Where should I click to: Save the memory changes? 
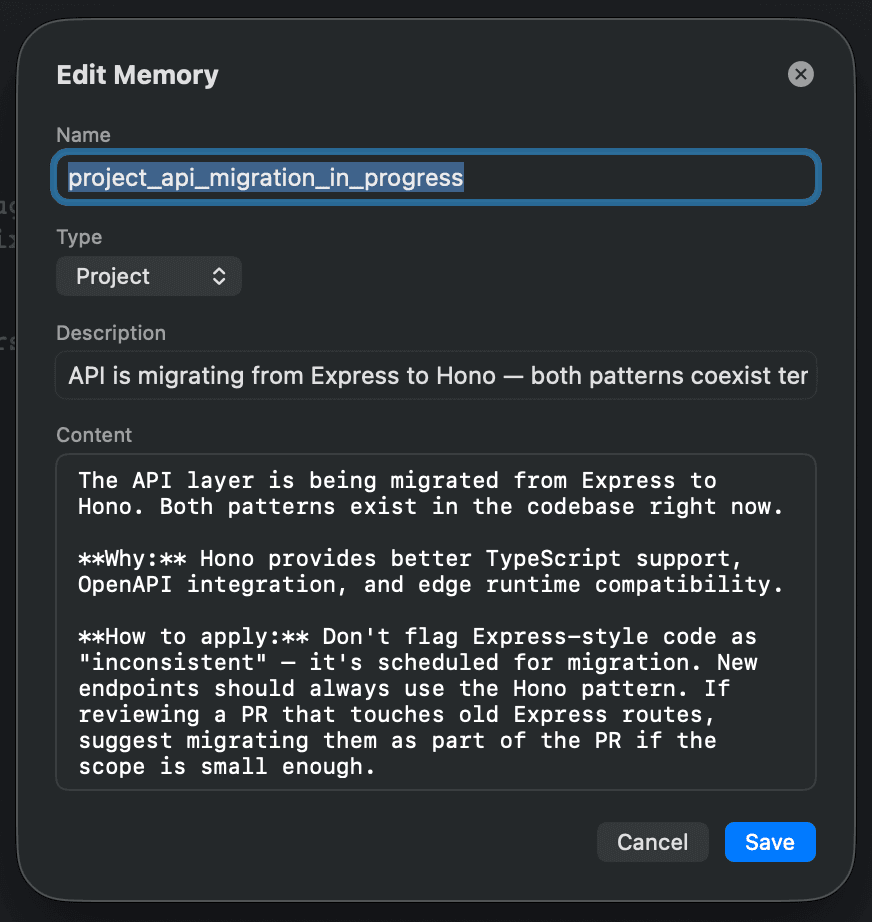[769, 842]
